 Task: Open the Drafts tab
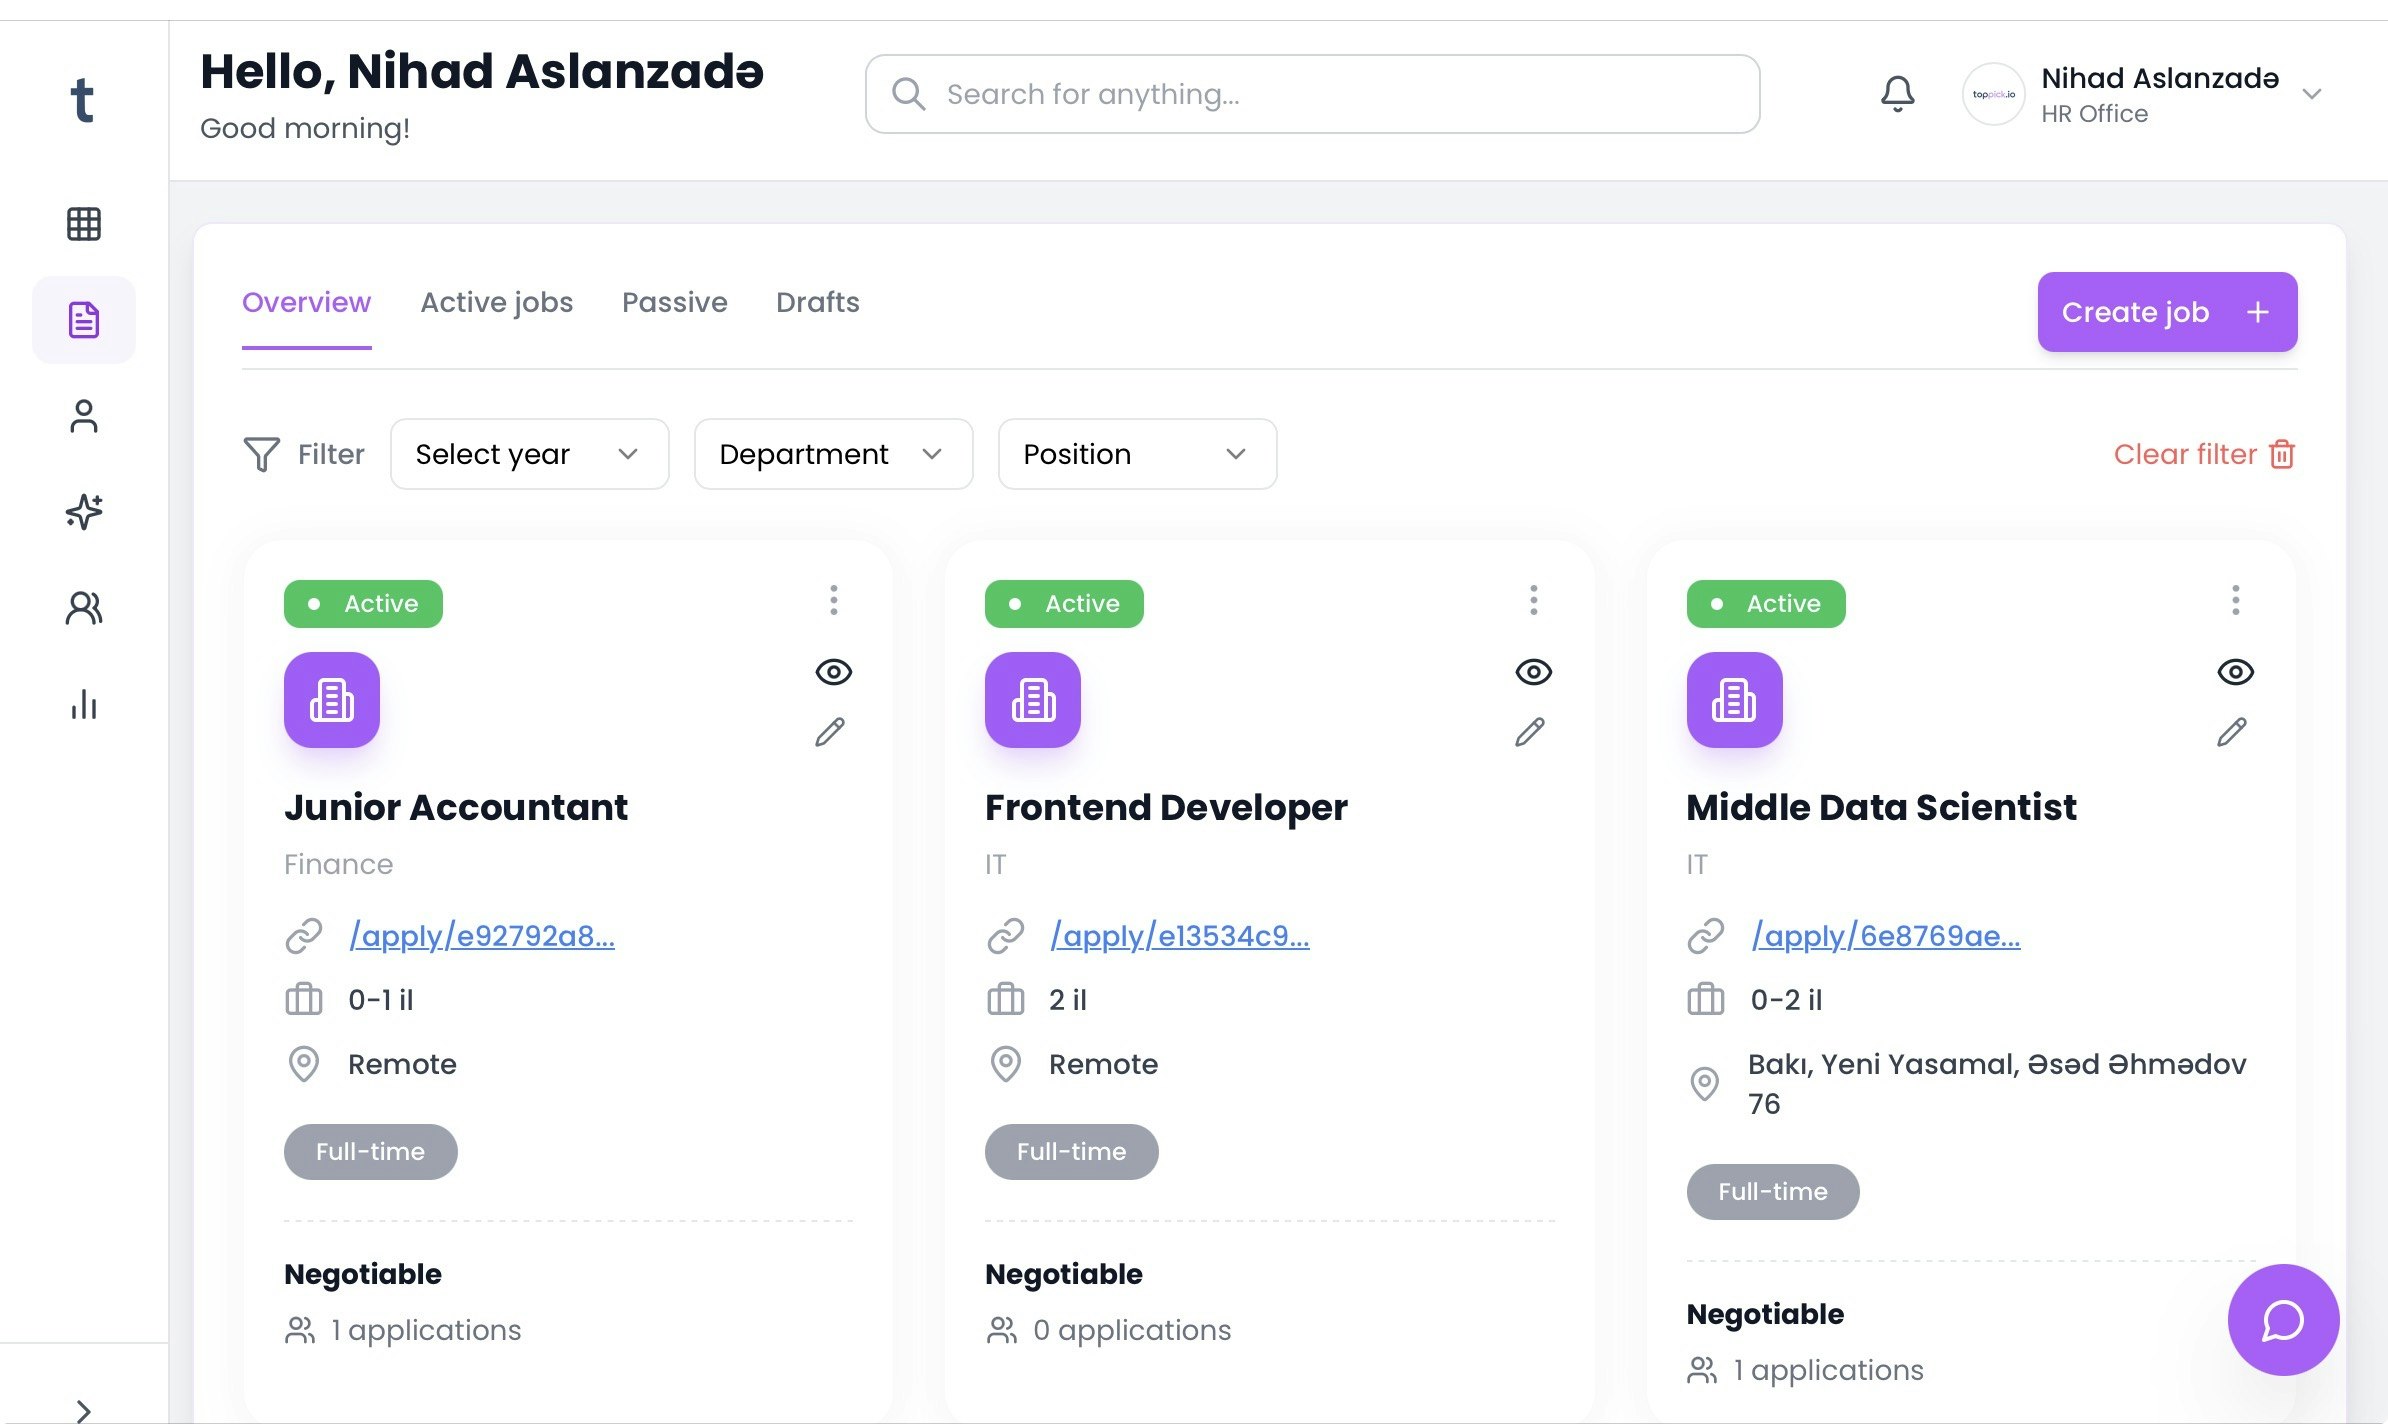[x=817, y=302]
